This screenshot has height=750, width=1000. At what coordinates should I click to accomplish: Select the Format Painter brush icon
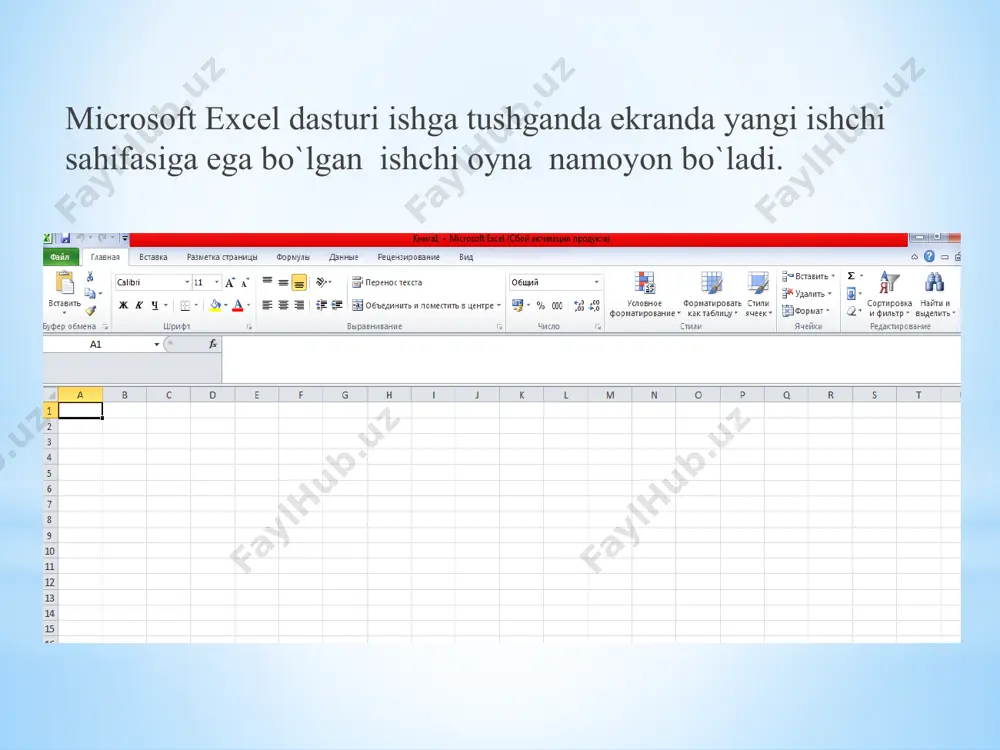pyautogui.click(x=91, y=310)
